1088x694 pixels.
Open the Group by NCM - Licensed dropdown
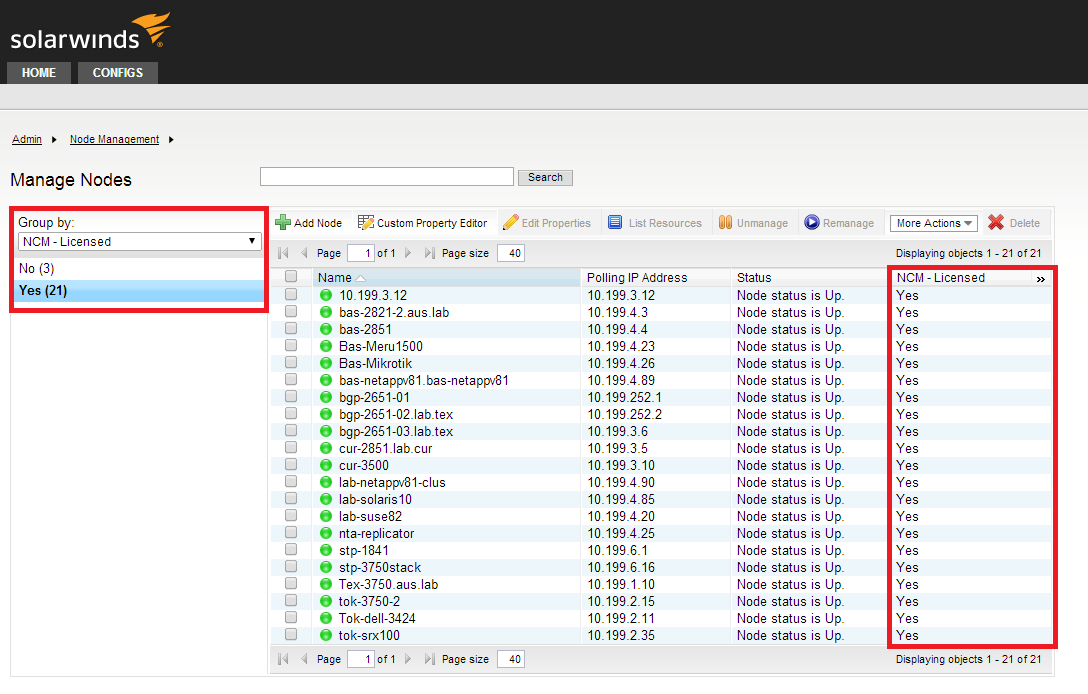pos(138,241)
